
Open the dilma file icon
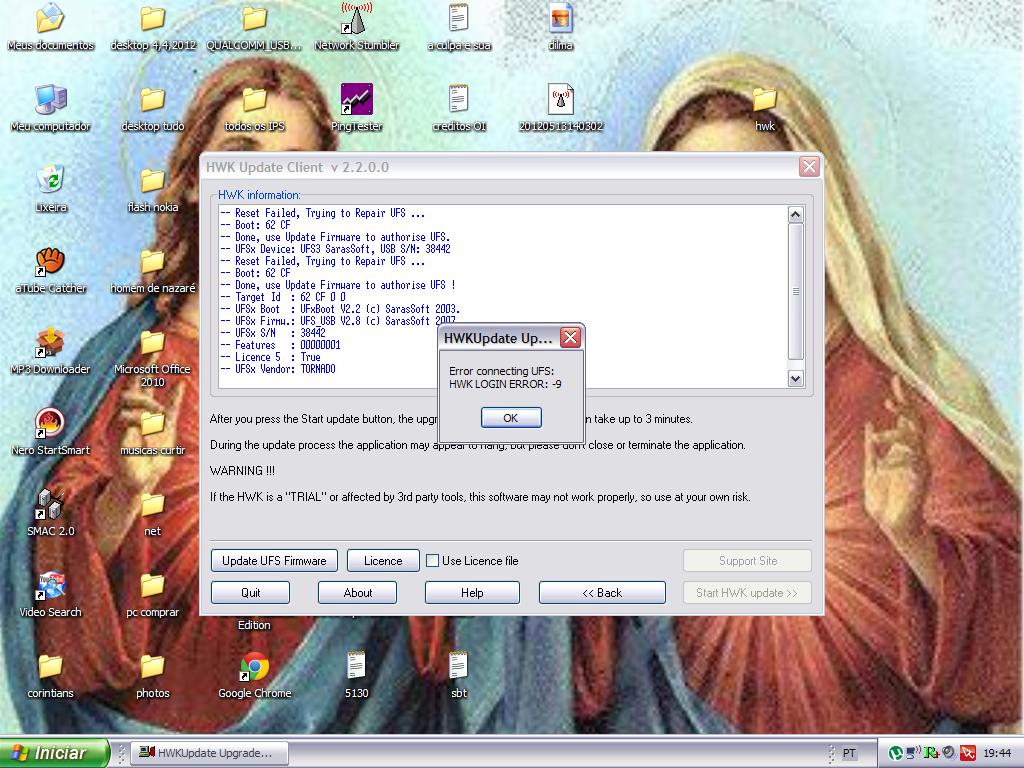tap(560, 28)
